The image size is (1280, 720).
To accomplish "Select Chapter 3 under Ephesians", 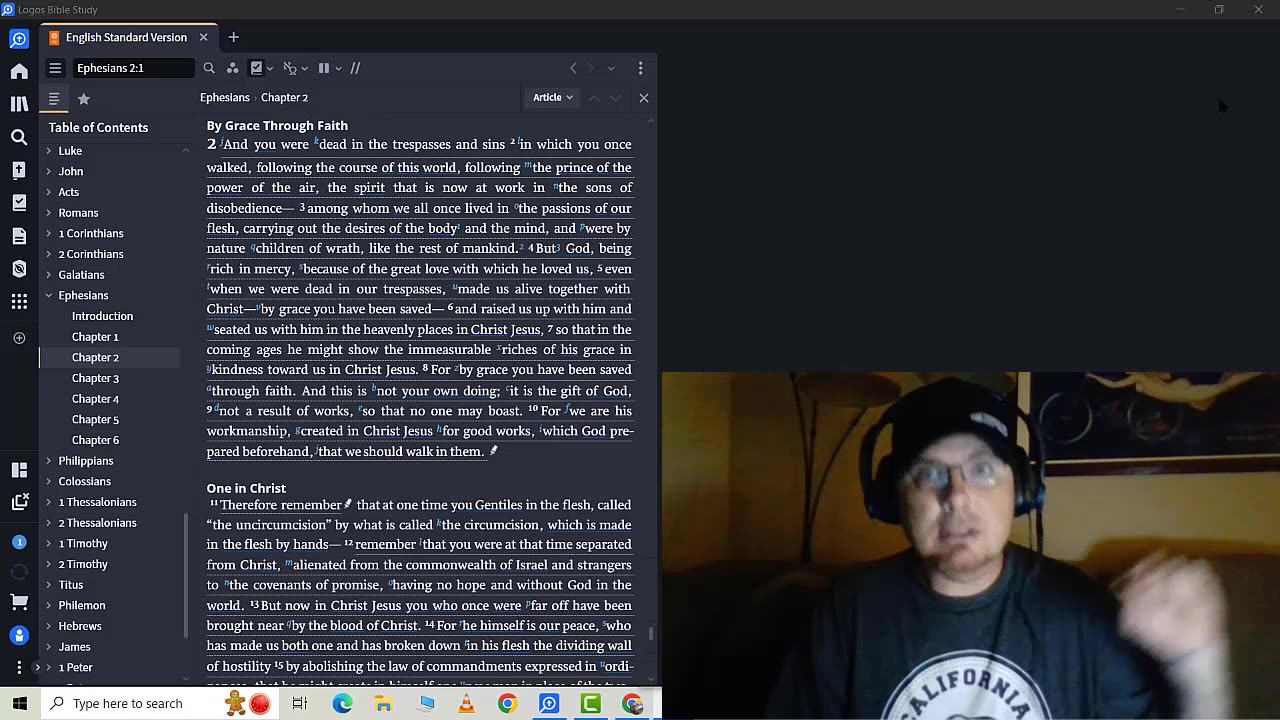I will point(95,378).
